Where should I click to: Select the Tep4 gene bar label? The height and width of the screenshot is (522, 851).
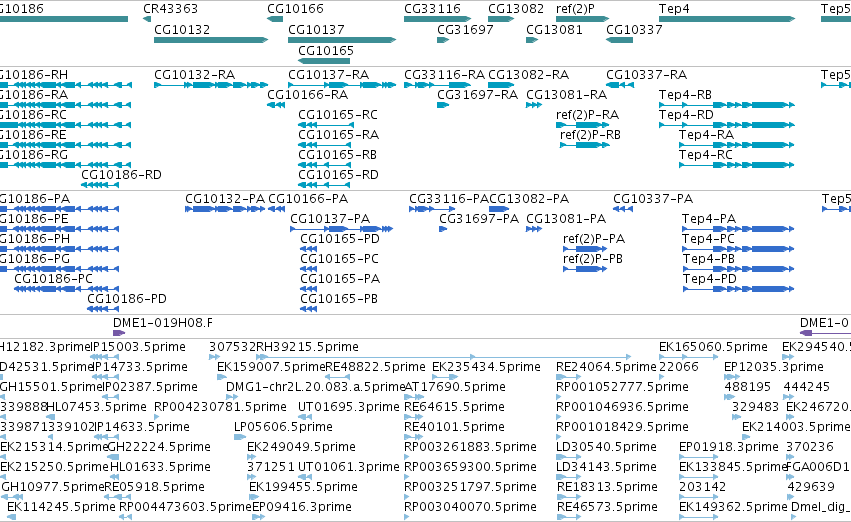coord(674,9)
